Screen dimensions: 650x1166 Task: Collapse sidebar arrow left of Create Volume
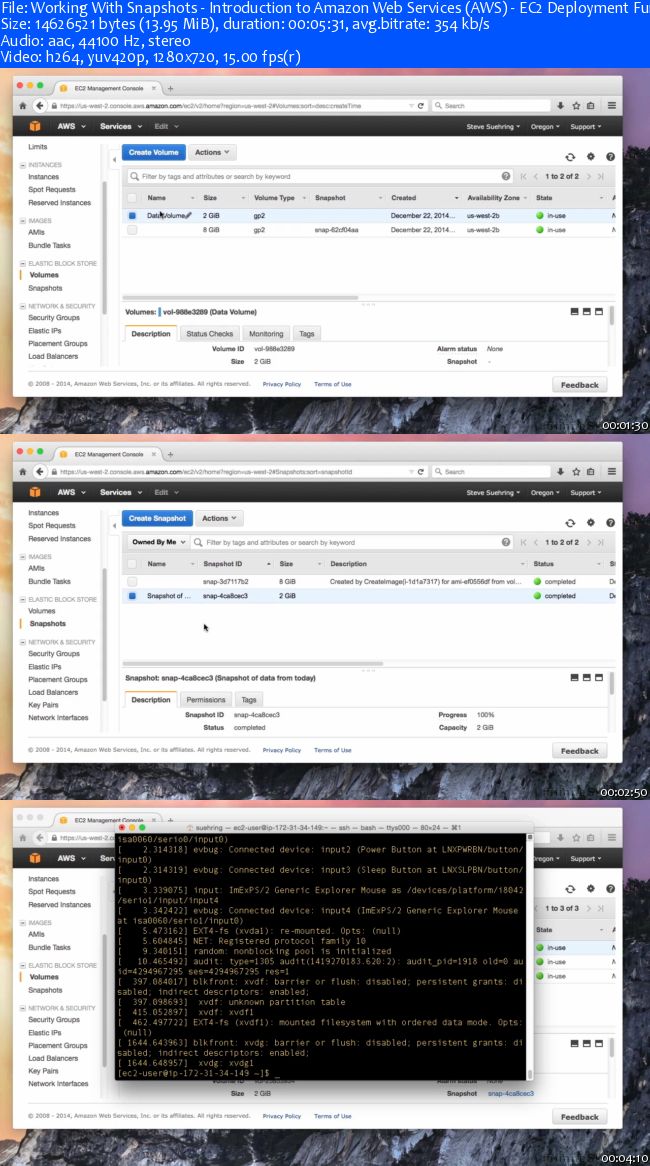(114, 160)
